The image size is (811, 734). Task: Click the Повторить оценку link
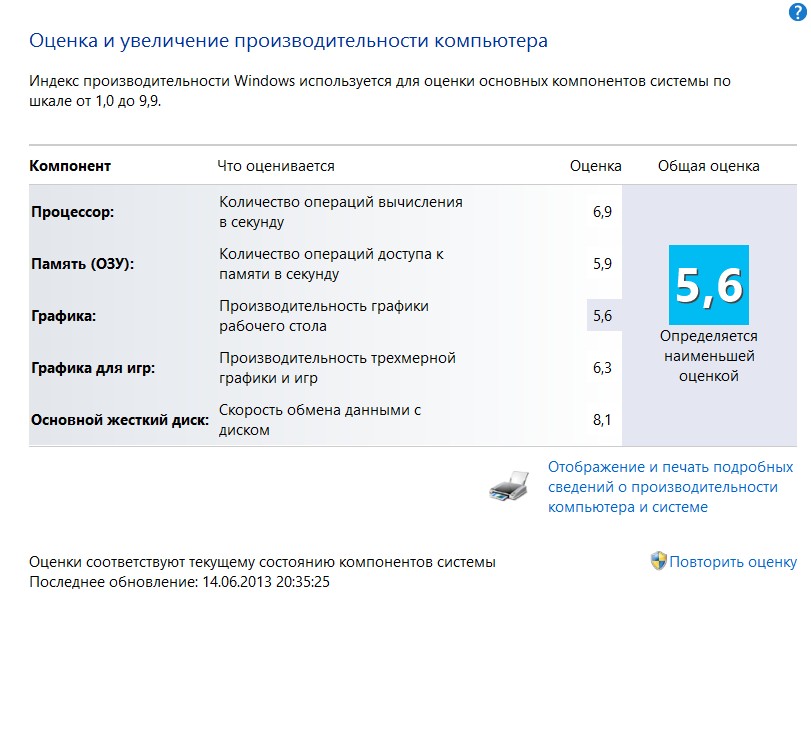[x=733, y=562]
